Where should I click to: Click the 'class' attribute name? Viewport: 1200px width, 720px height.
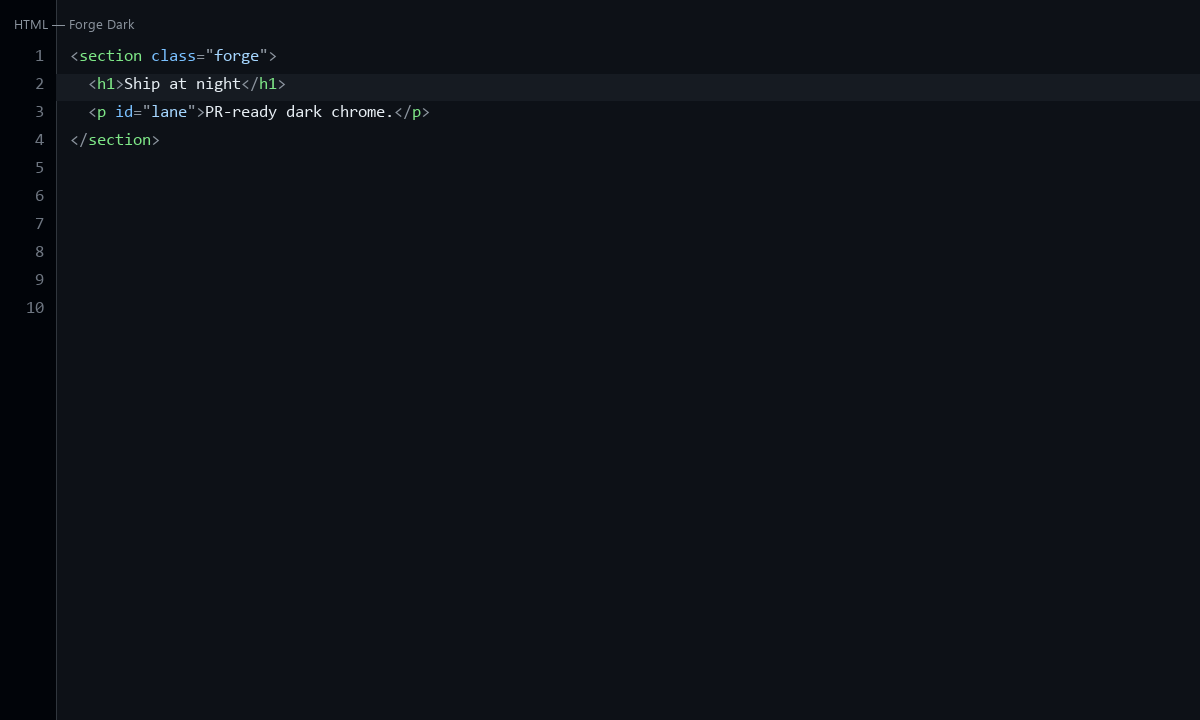click(174, 56)
